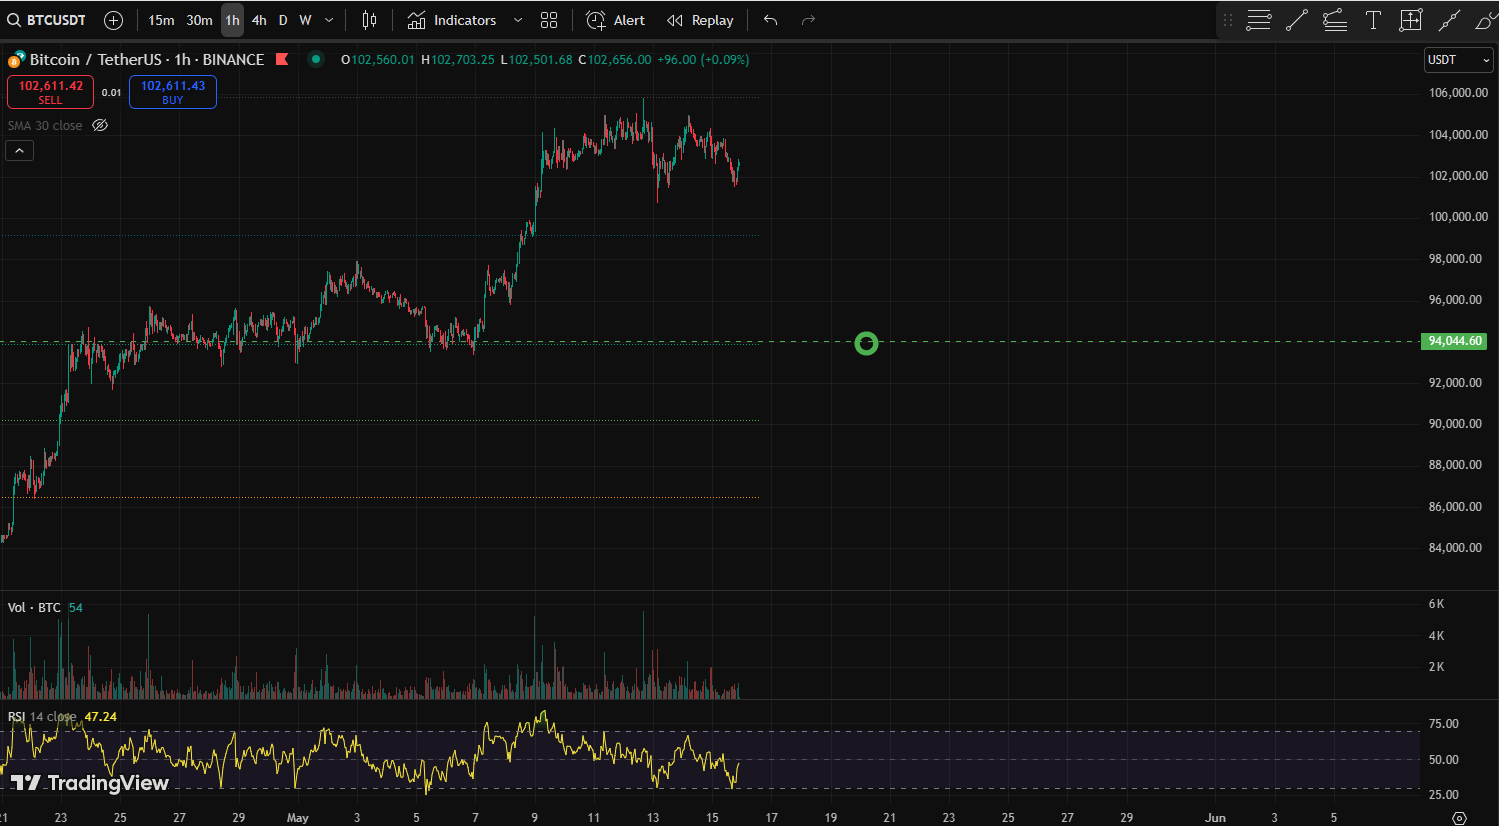Open indicator templates grid icon
Screen dimensions: 1499x826
tap(549, 20)
